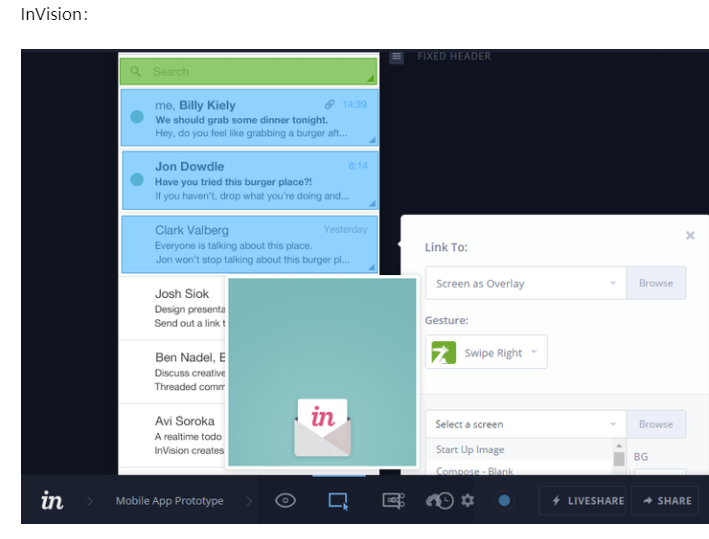The height and width of the screenshot is (539, 709).
Task: Click the Avi Soroka email row
Action: pos(172,435)
